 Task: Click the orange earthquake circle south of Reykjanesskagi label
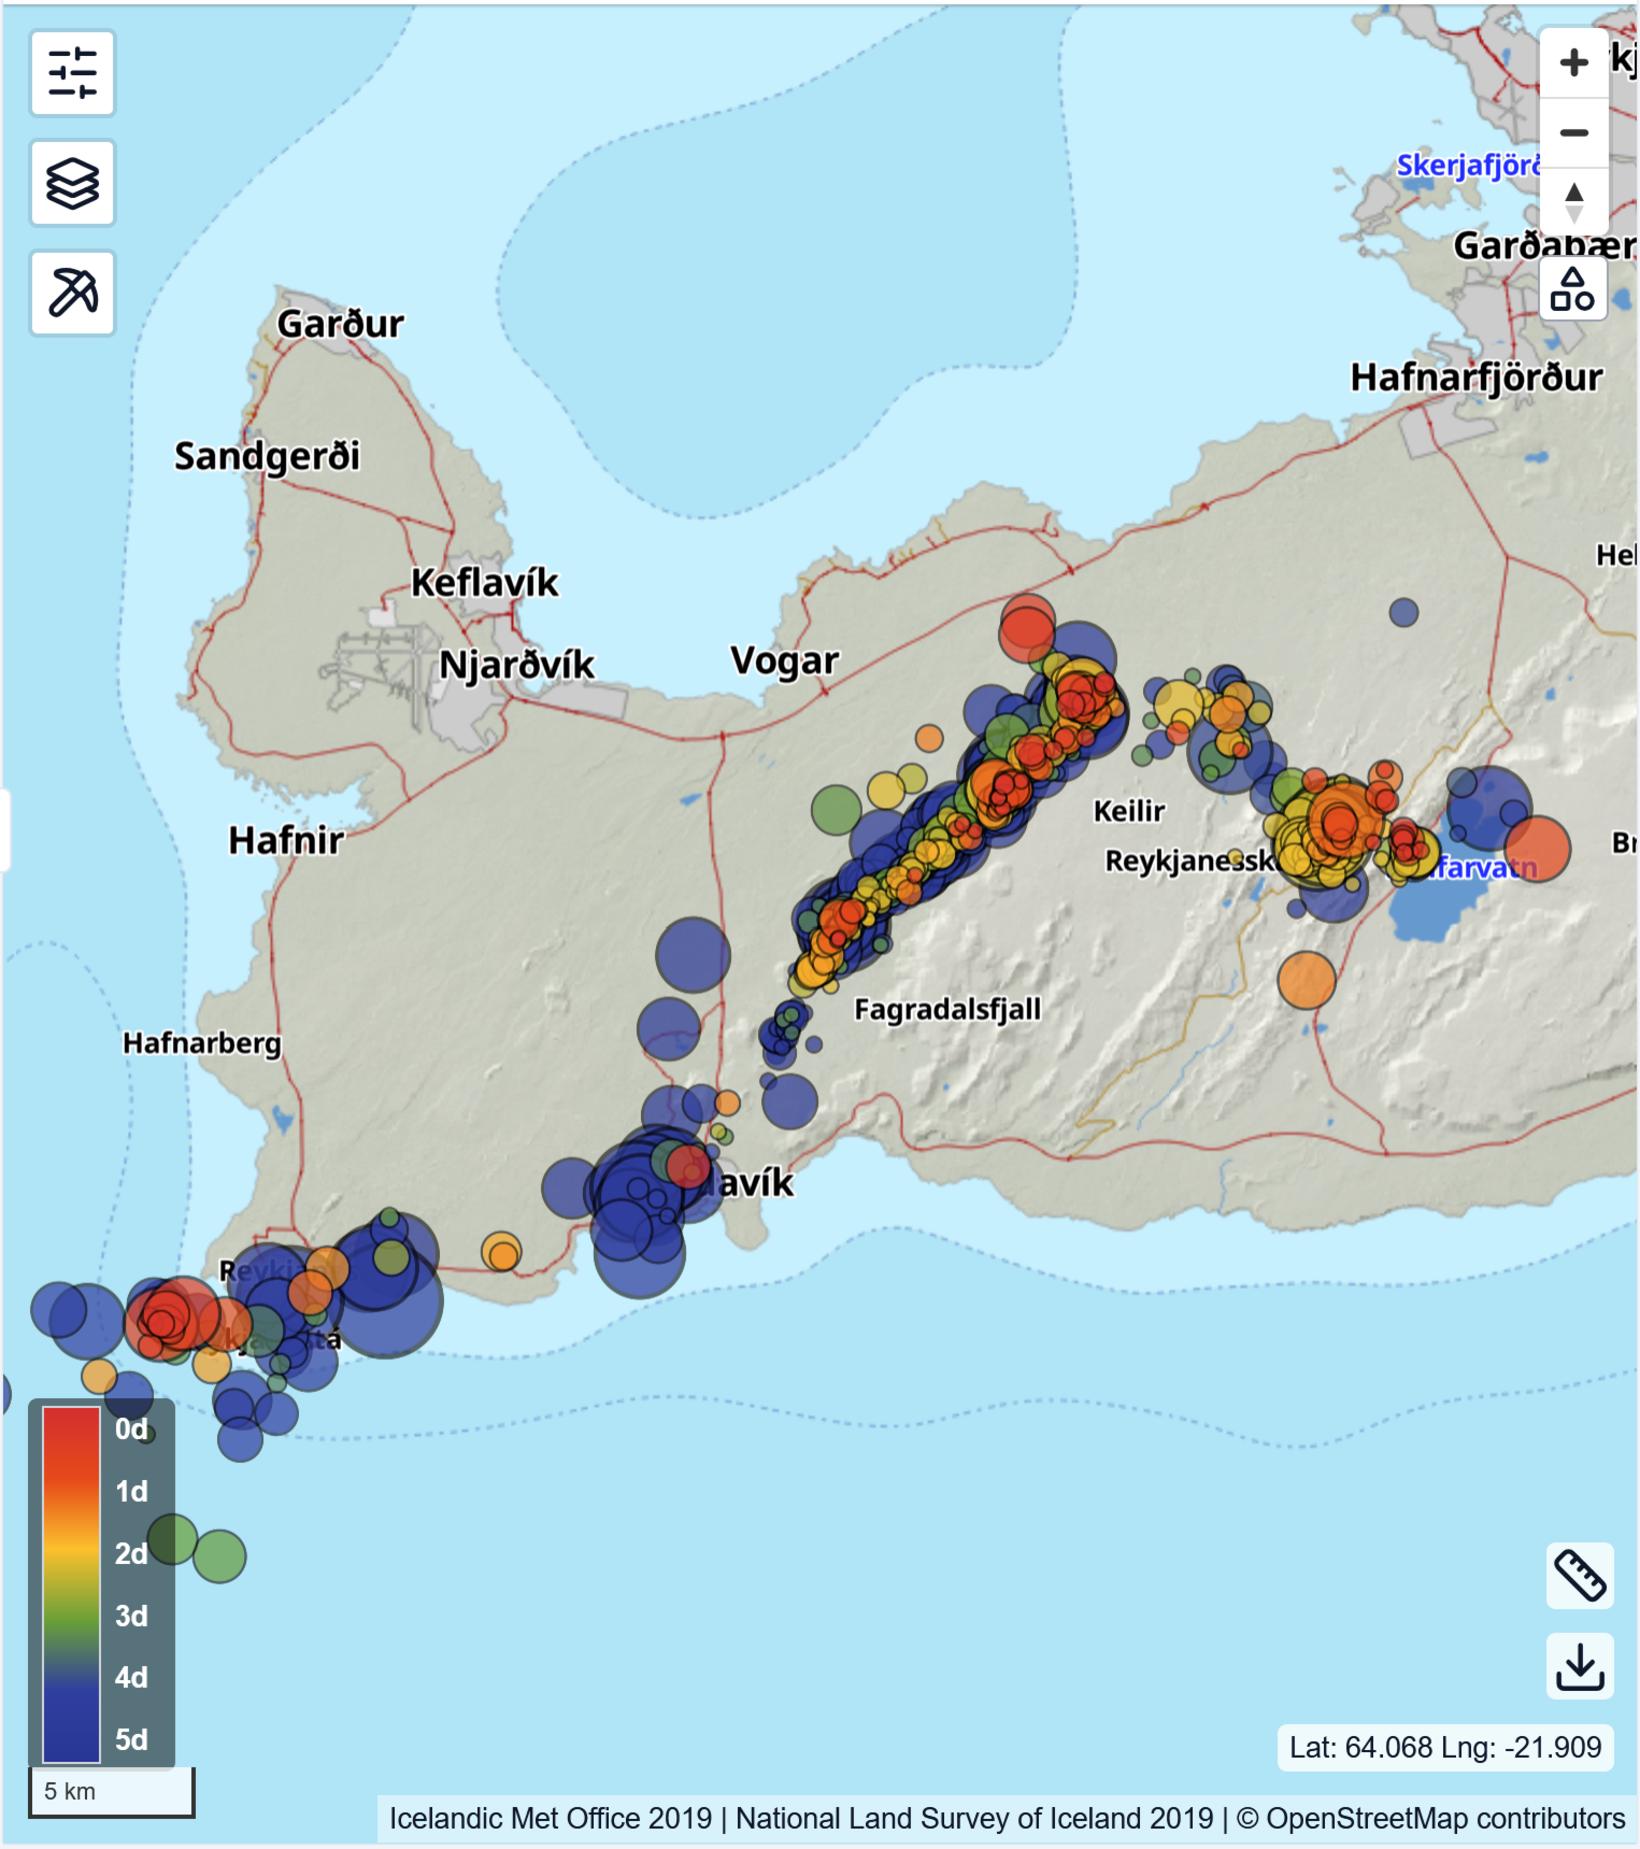click(x=1306, y=979)
